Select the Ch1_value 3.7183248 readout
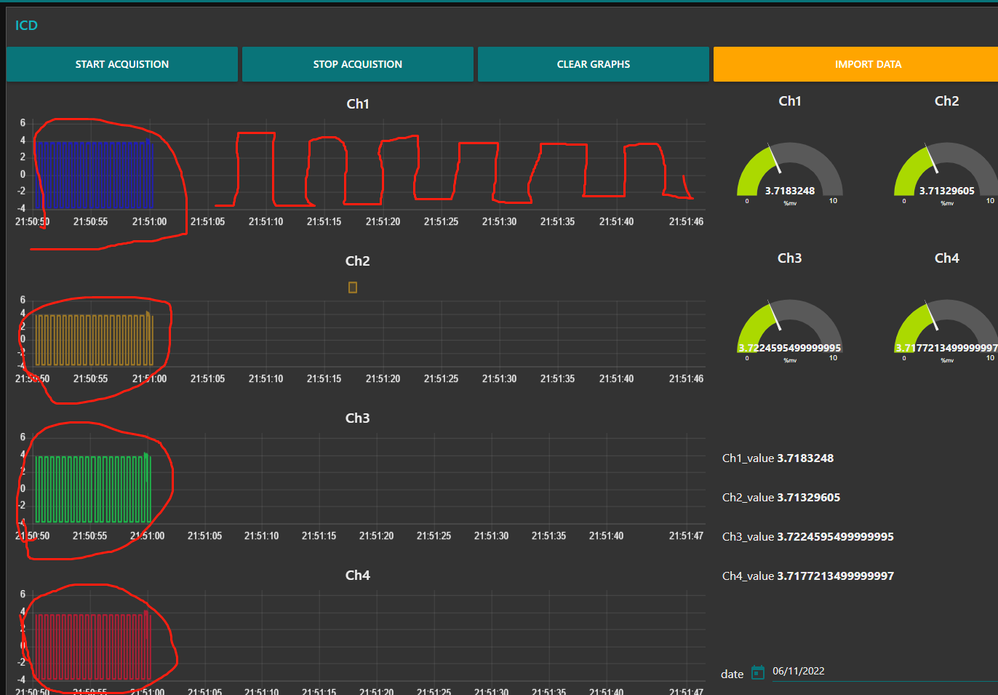Image resolution: width=998 pixels, height=695 pixels. (x=778, y=458)
